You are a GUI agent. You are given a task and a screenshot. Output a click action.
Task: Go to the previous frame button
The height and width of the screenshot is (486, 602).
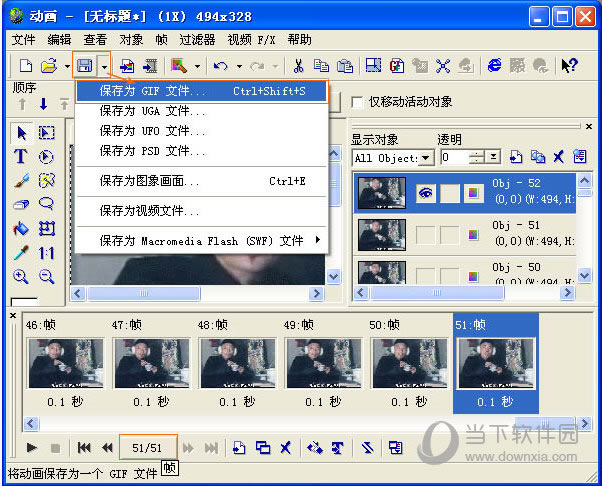tap(108, 448)
